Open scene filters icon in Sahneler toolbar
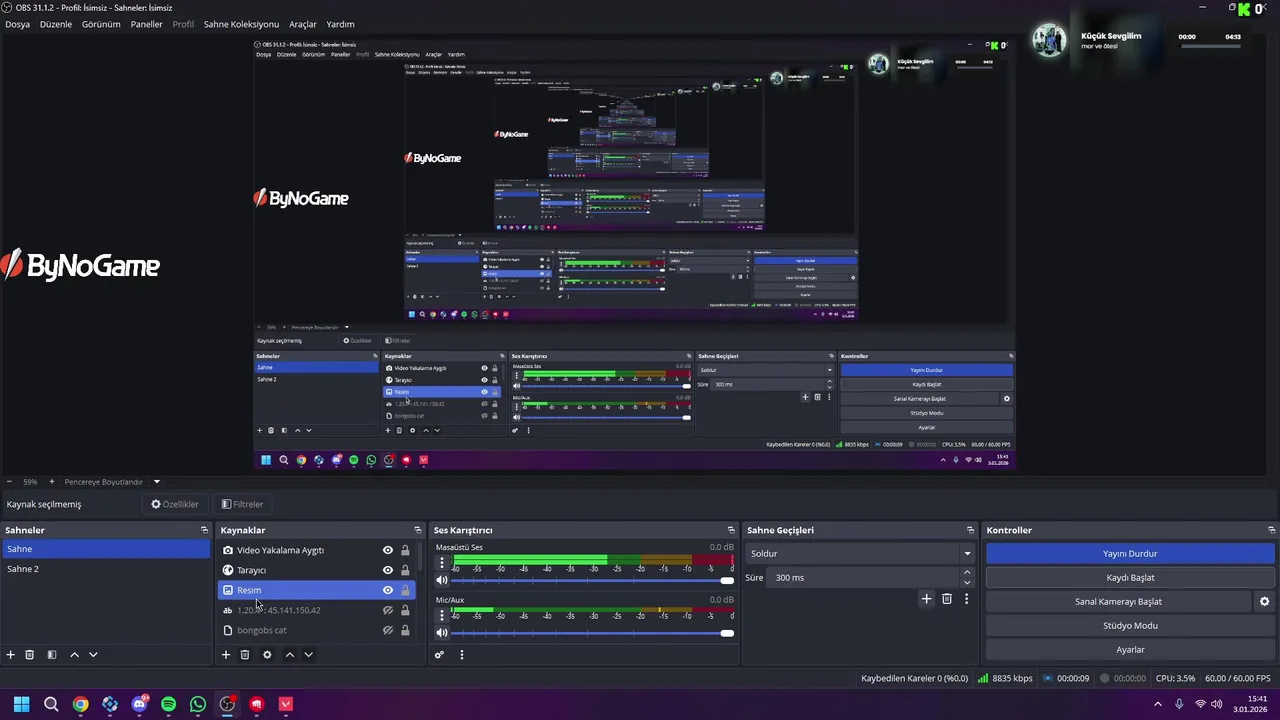Image resolution: width=1280 pixels, height=720 pixels. point(52,655)
